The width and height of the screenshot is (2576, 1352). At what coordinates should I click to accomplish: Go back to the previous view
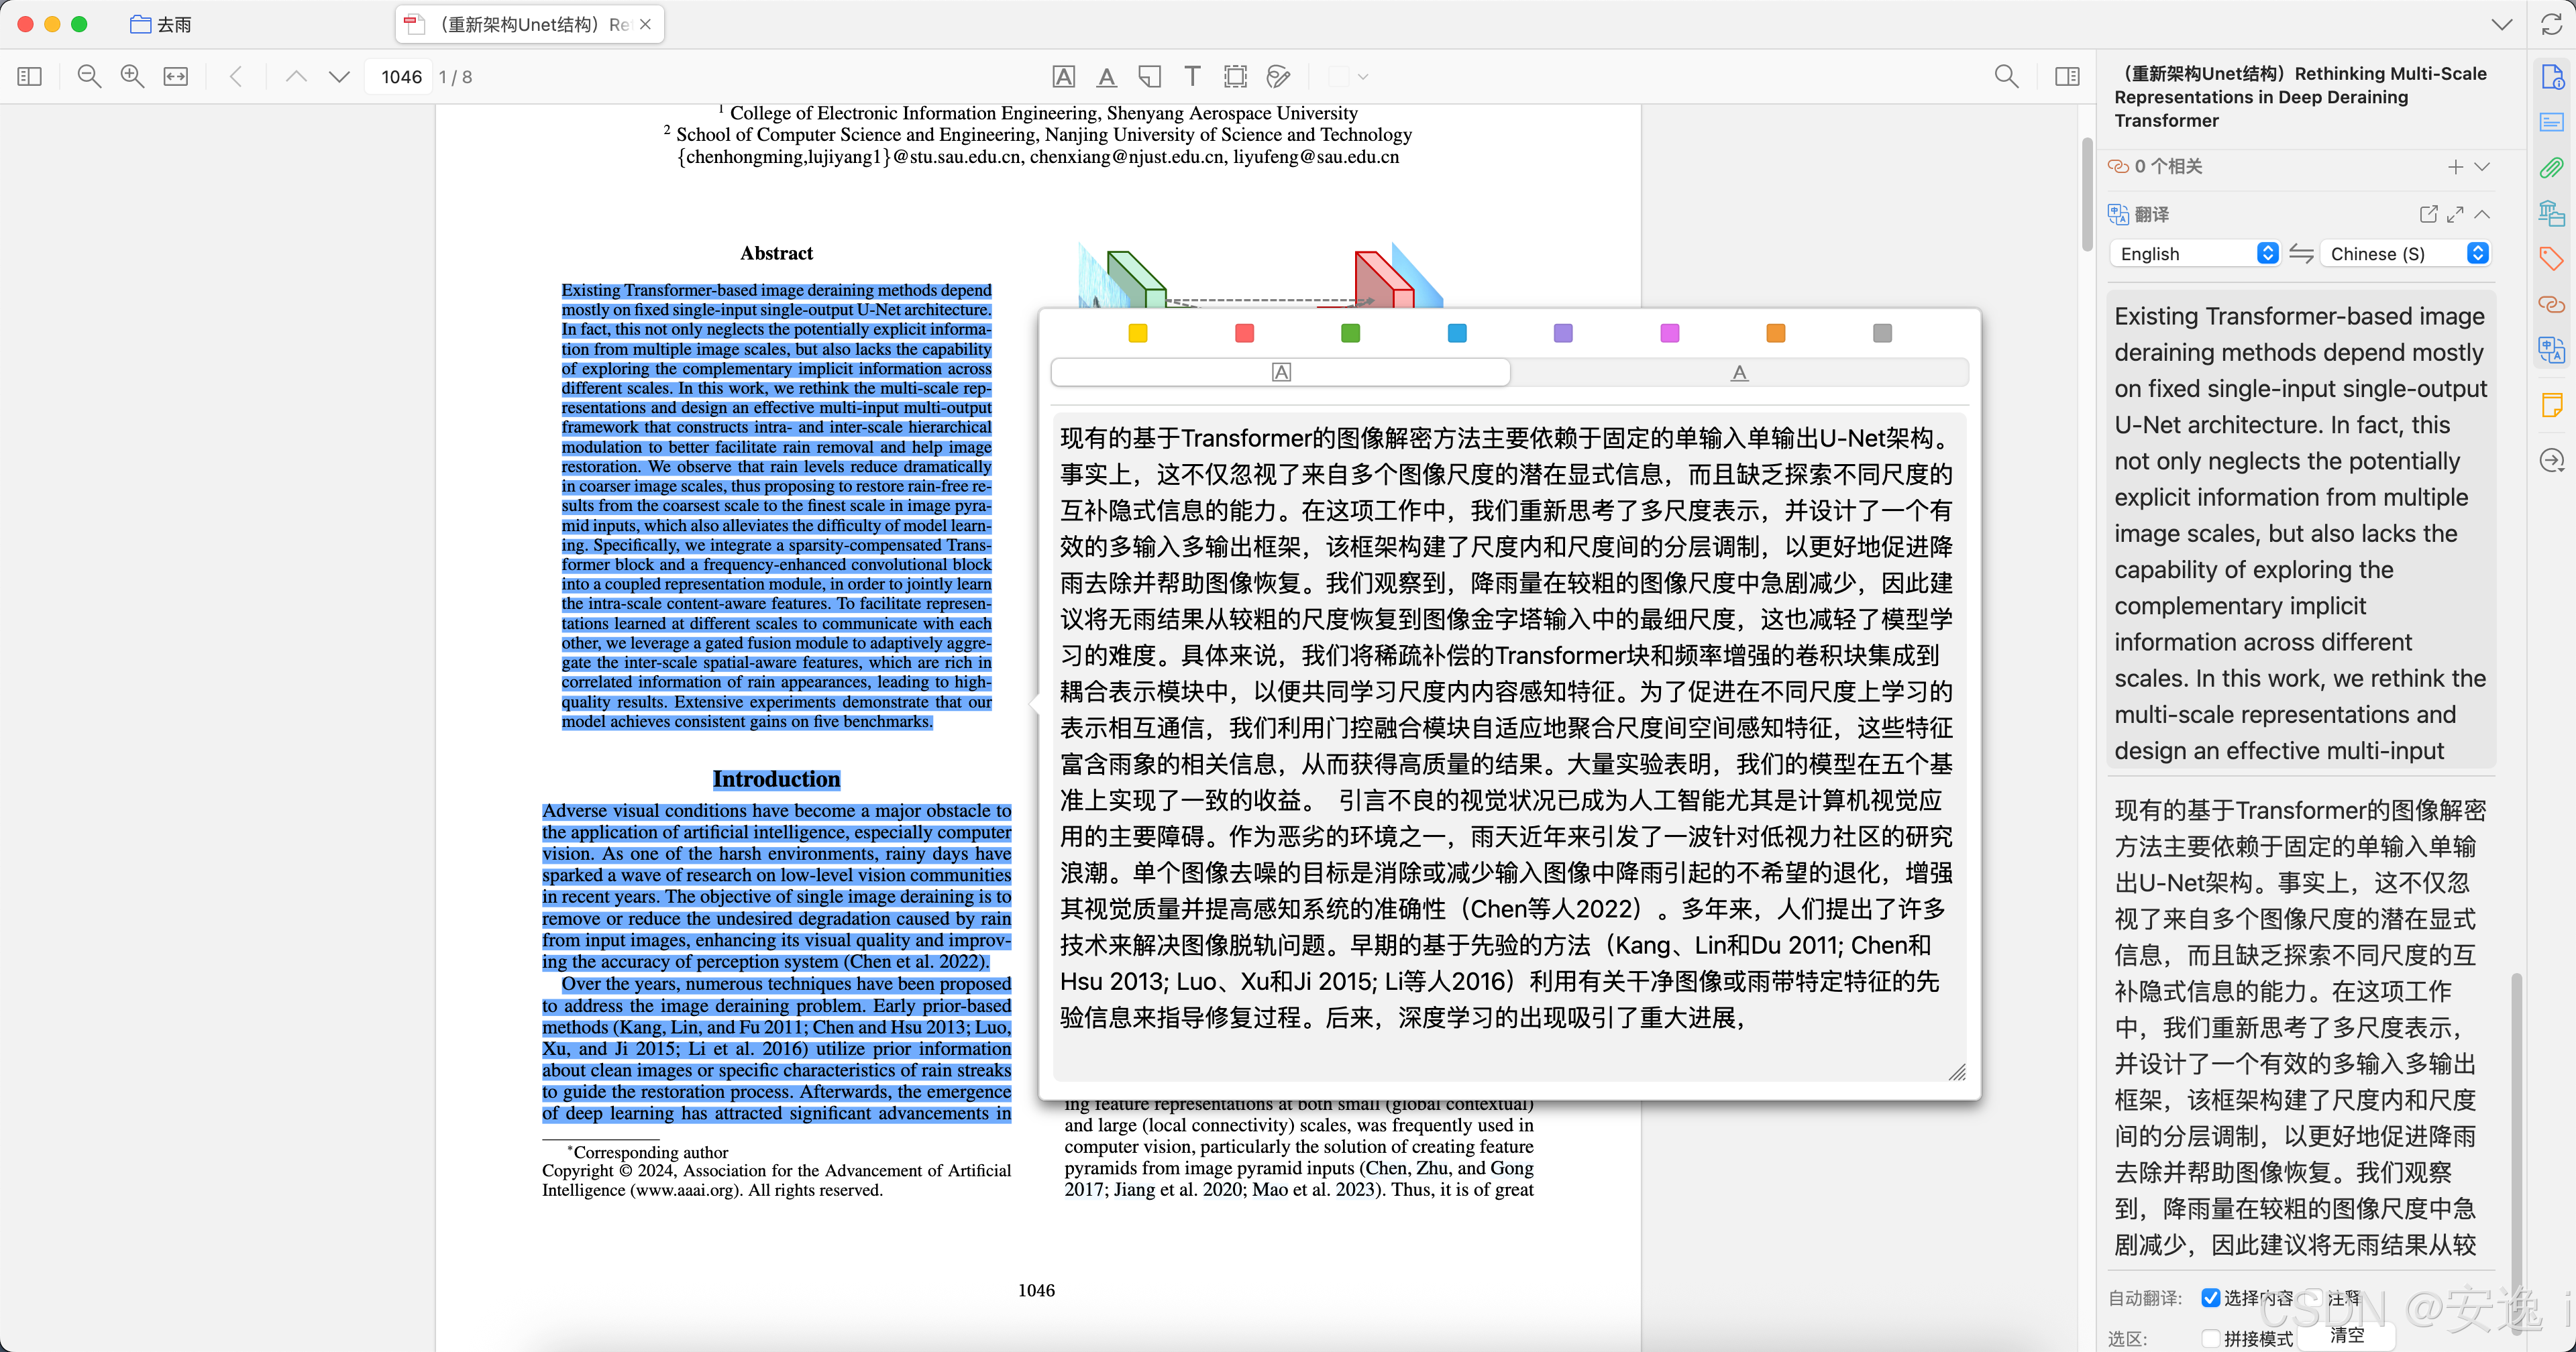(237, 77)
